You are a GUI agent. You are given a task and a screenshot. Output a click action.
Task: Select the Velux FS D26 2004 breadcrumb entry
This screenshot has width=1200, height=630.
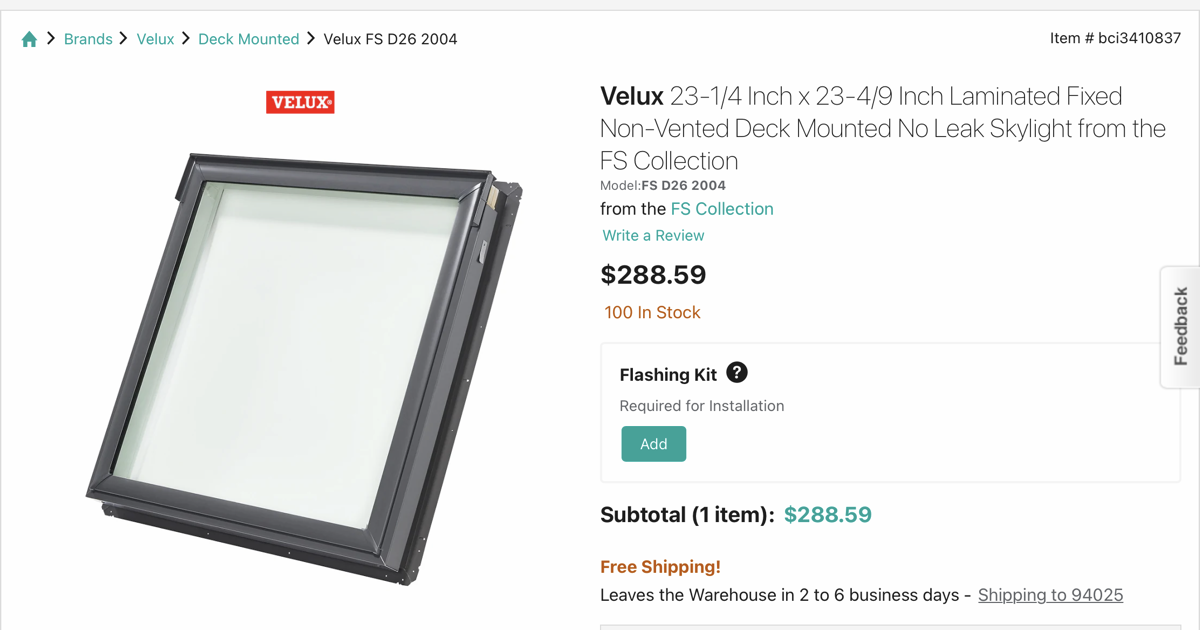click(x=390, y=38)
